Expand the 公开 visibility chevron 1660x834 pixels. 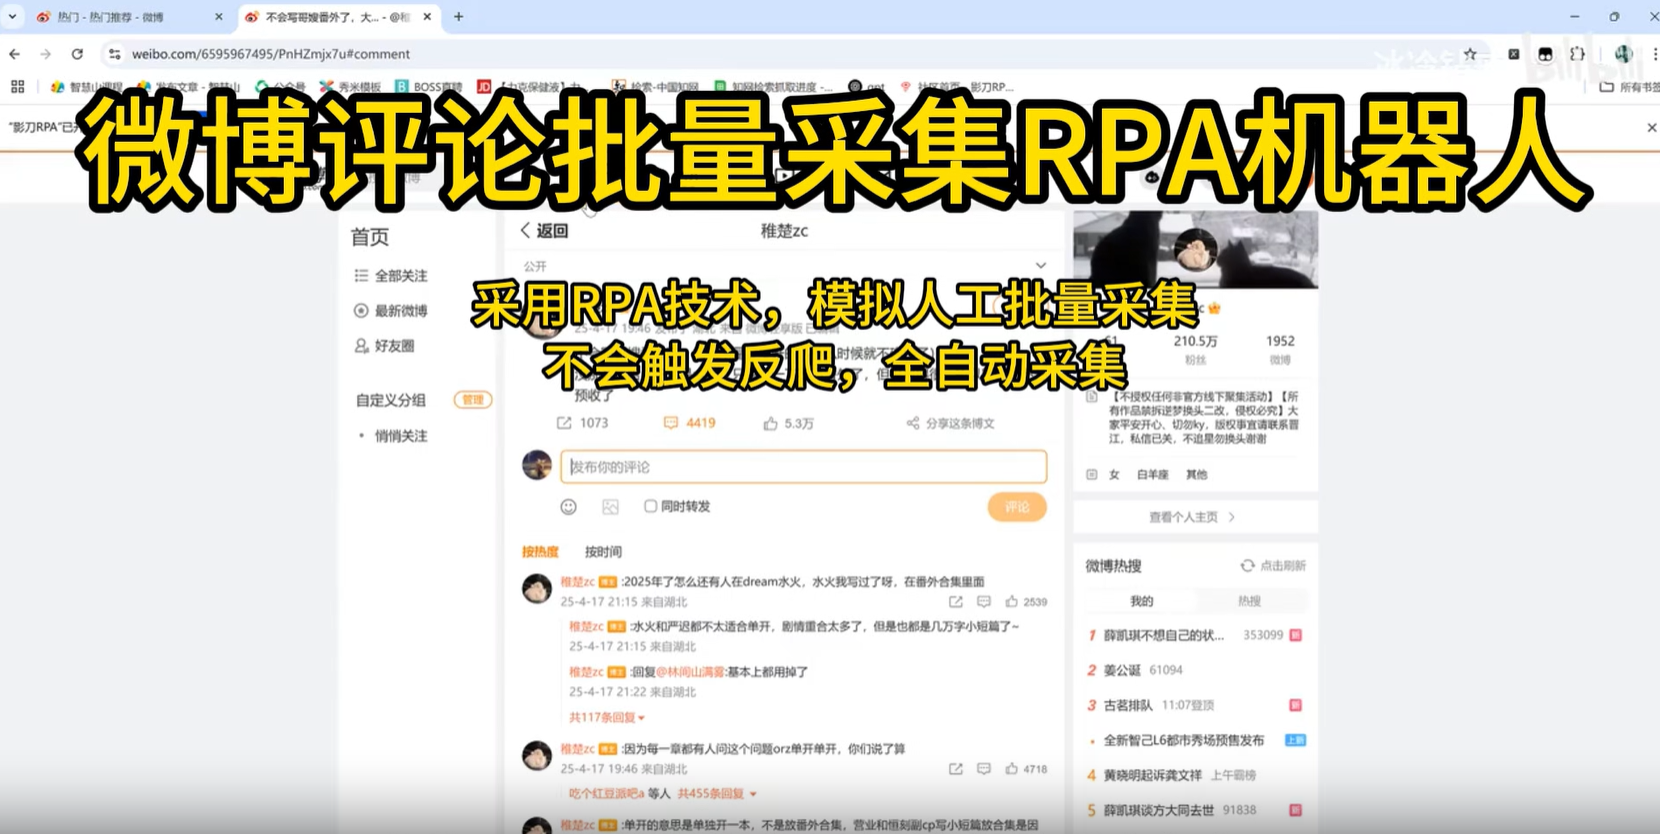coord(1041,266)
